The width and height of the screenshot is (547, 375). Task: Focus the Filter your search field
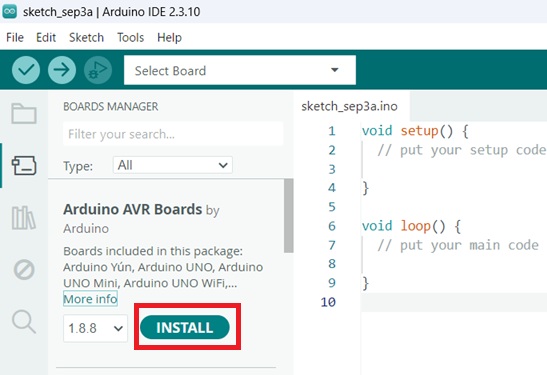[x=173, y=134]
